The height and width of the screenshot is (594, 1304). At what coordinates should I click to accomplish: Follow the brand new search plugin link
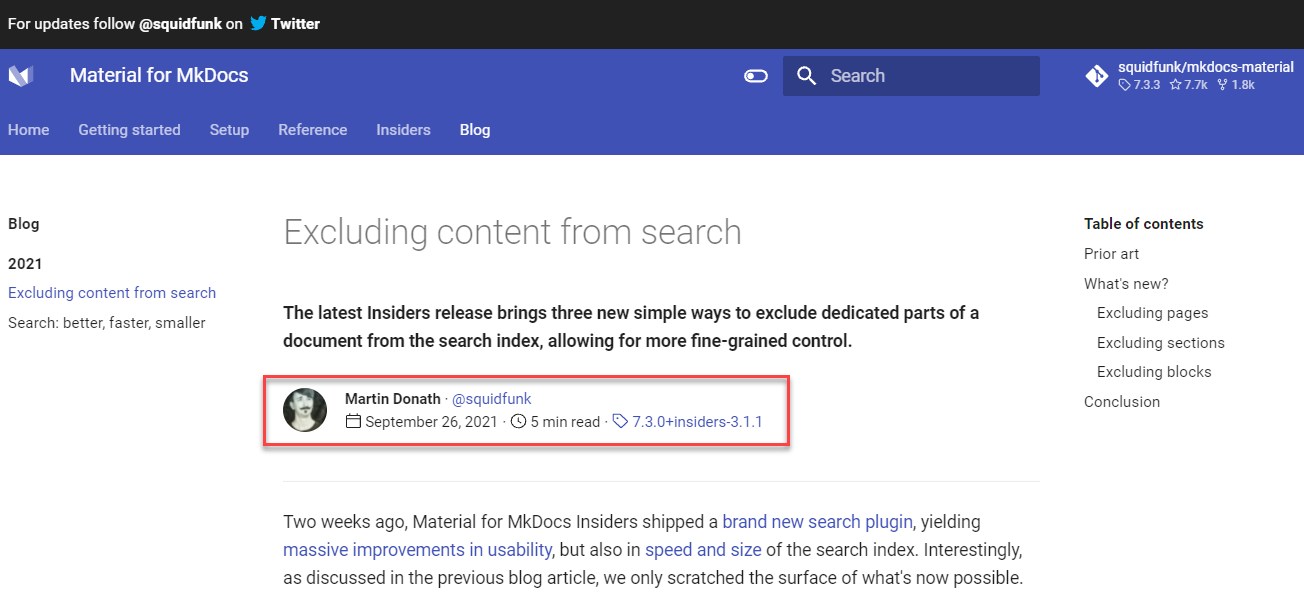click(817, 521)
